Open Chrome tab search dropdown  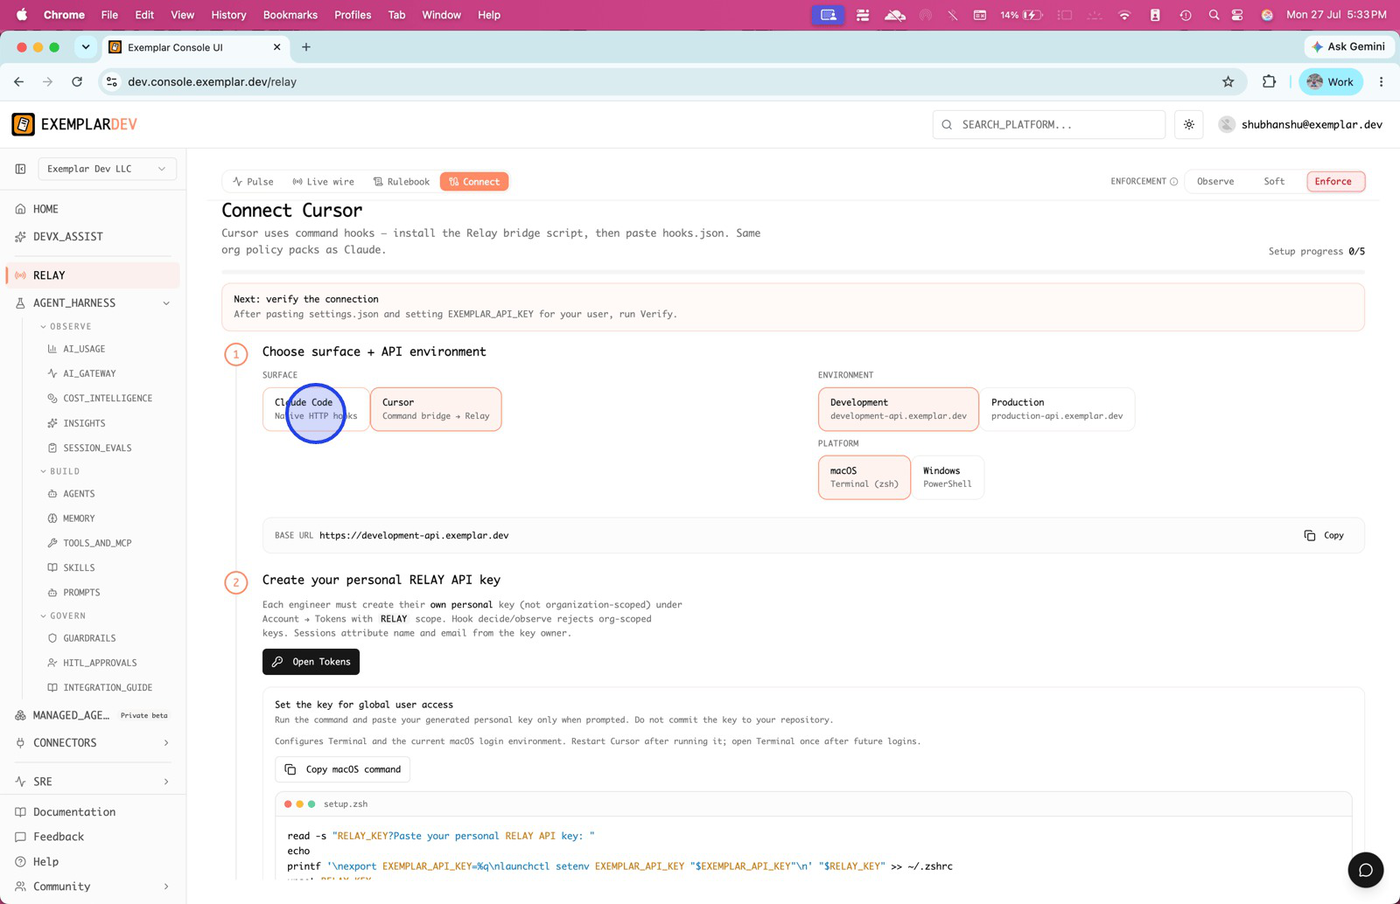86,47
